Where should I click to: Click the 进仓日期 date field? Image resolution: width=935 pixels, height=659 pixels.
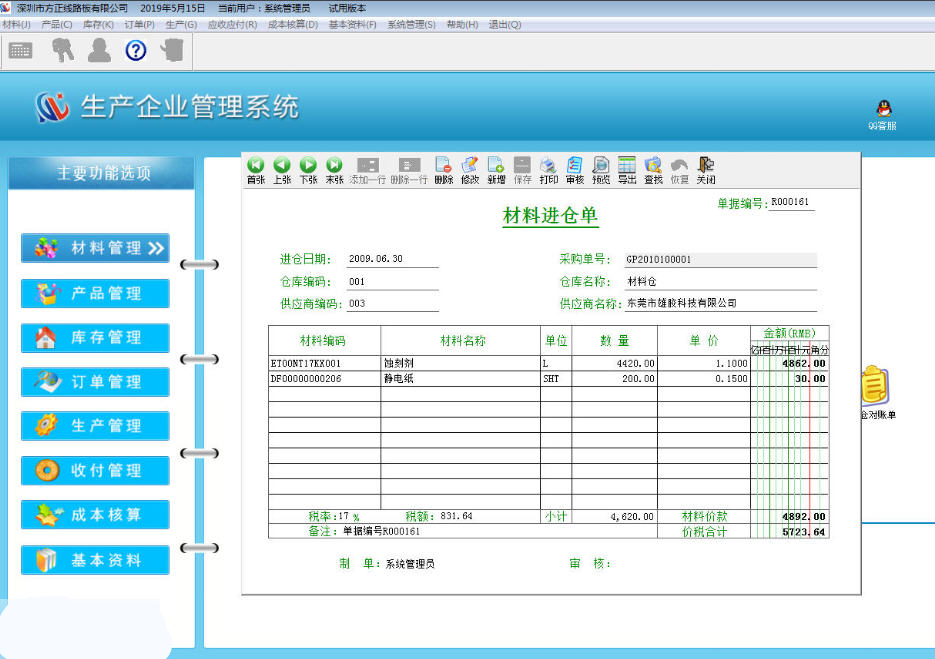pos(392,259)
